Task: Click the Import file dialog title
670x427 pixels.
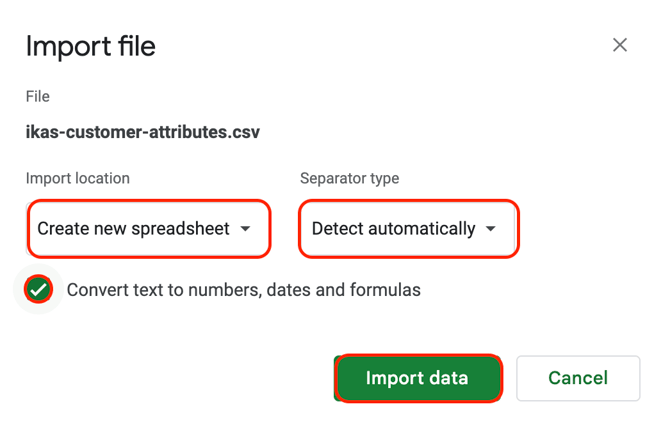Action: (x=91, y=46)
